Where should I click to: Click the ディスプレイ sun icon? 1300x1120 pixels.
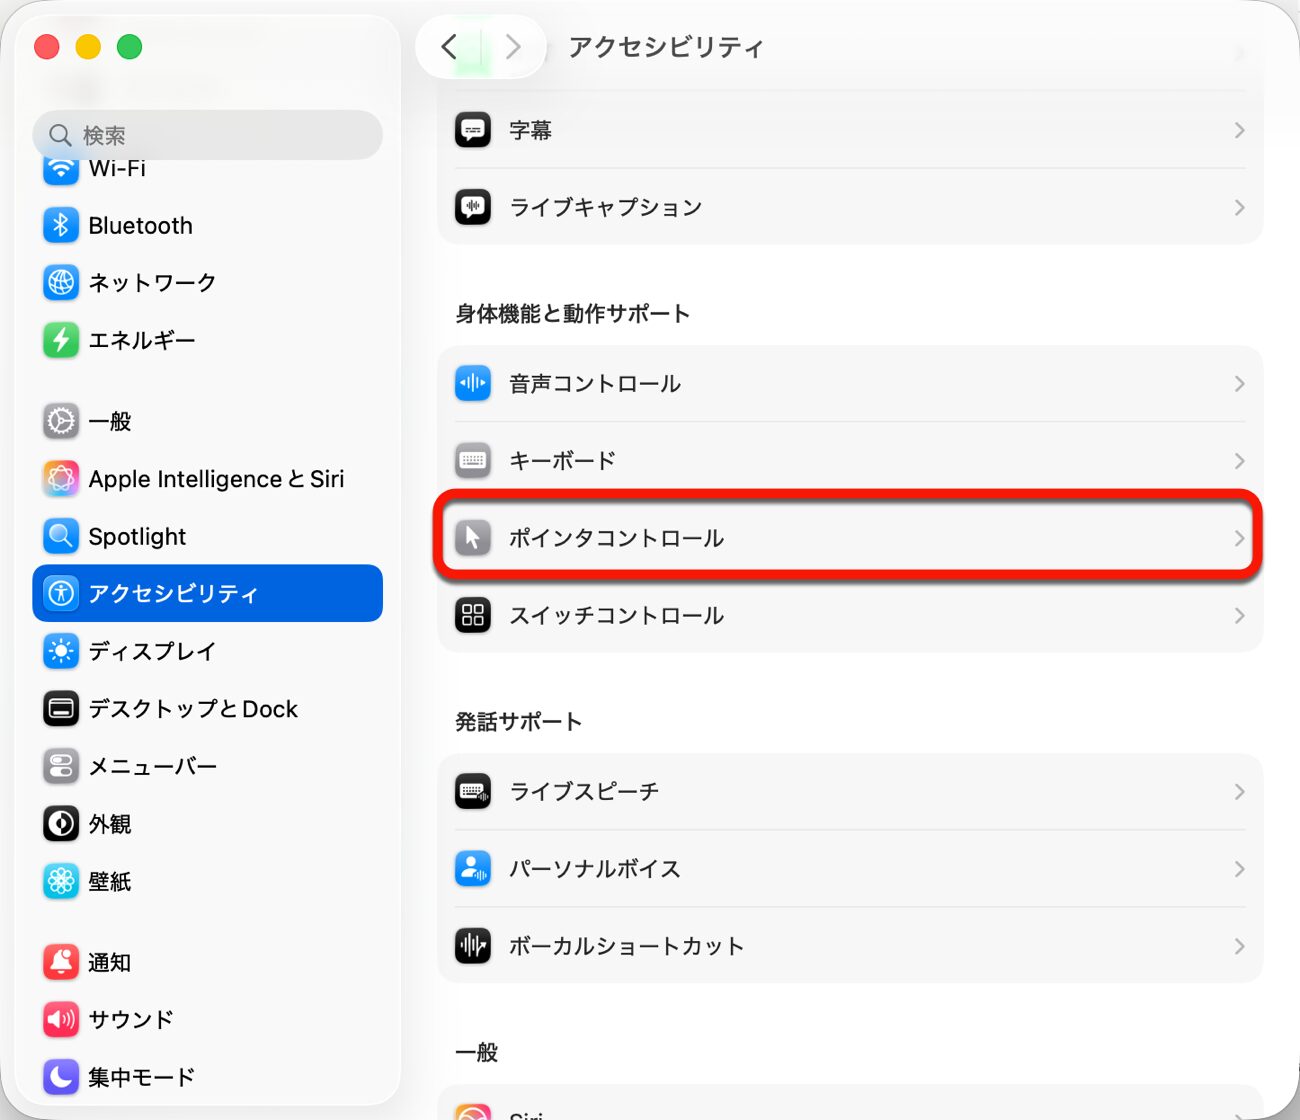(x=61, y=651)
